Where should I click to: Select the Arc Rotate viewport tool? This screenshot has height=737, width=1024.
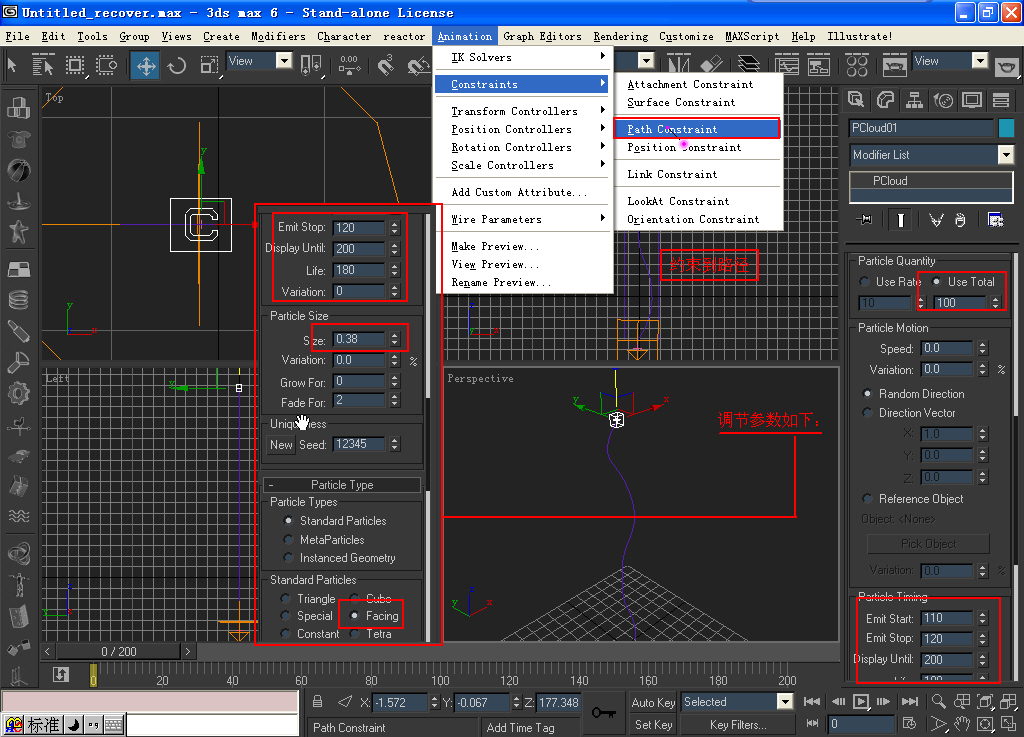click(985, 724)
